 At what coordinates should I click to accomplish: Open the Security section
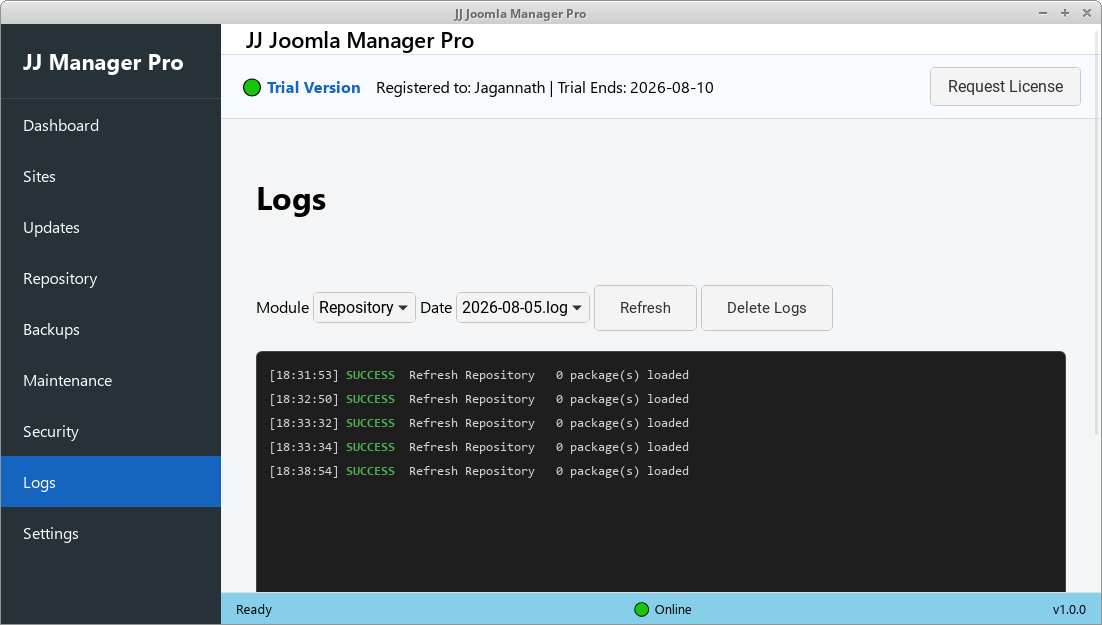(x=110, y=431)
